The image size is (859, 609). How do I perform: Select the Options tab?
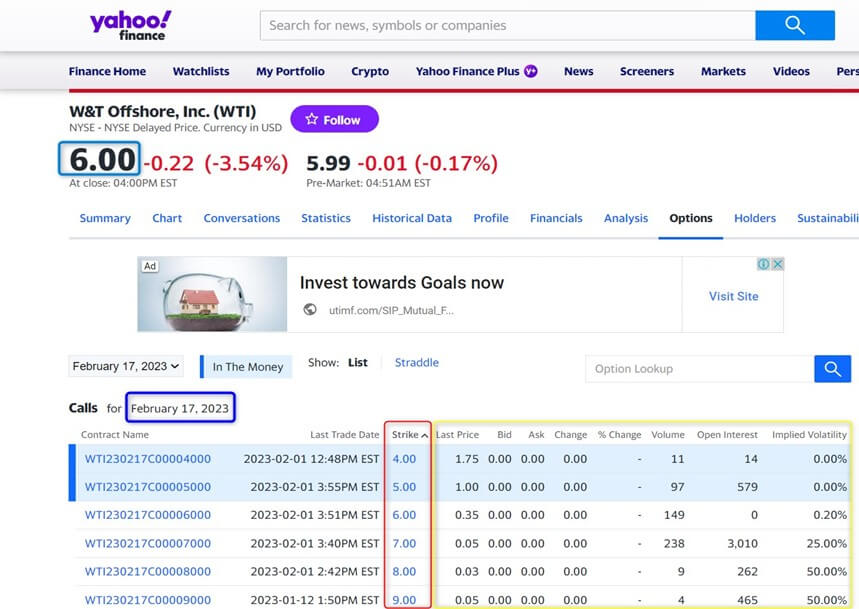[x=691, y=218]
